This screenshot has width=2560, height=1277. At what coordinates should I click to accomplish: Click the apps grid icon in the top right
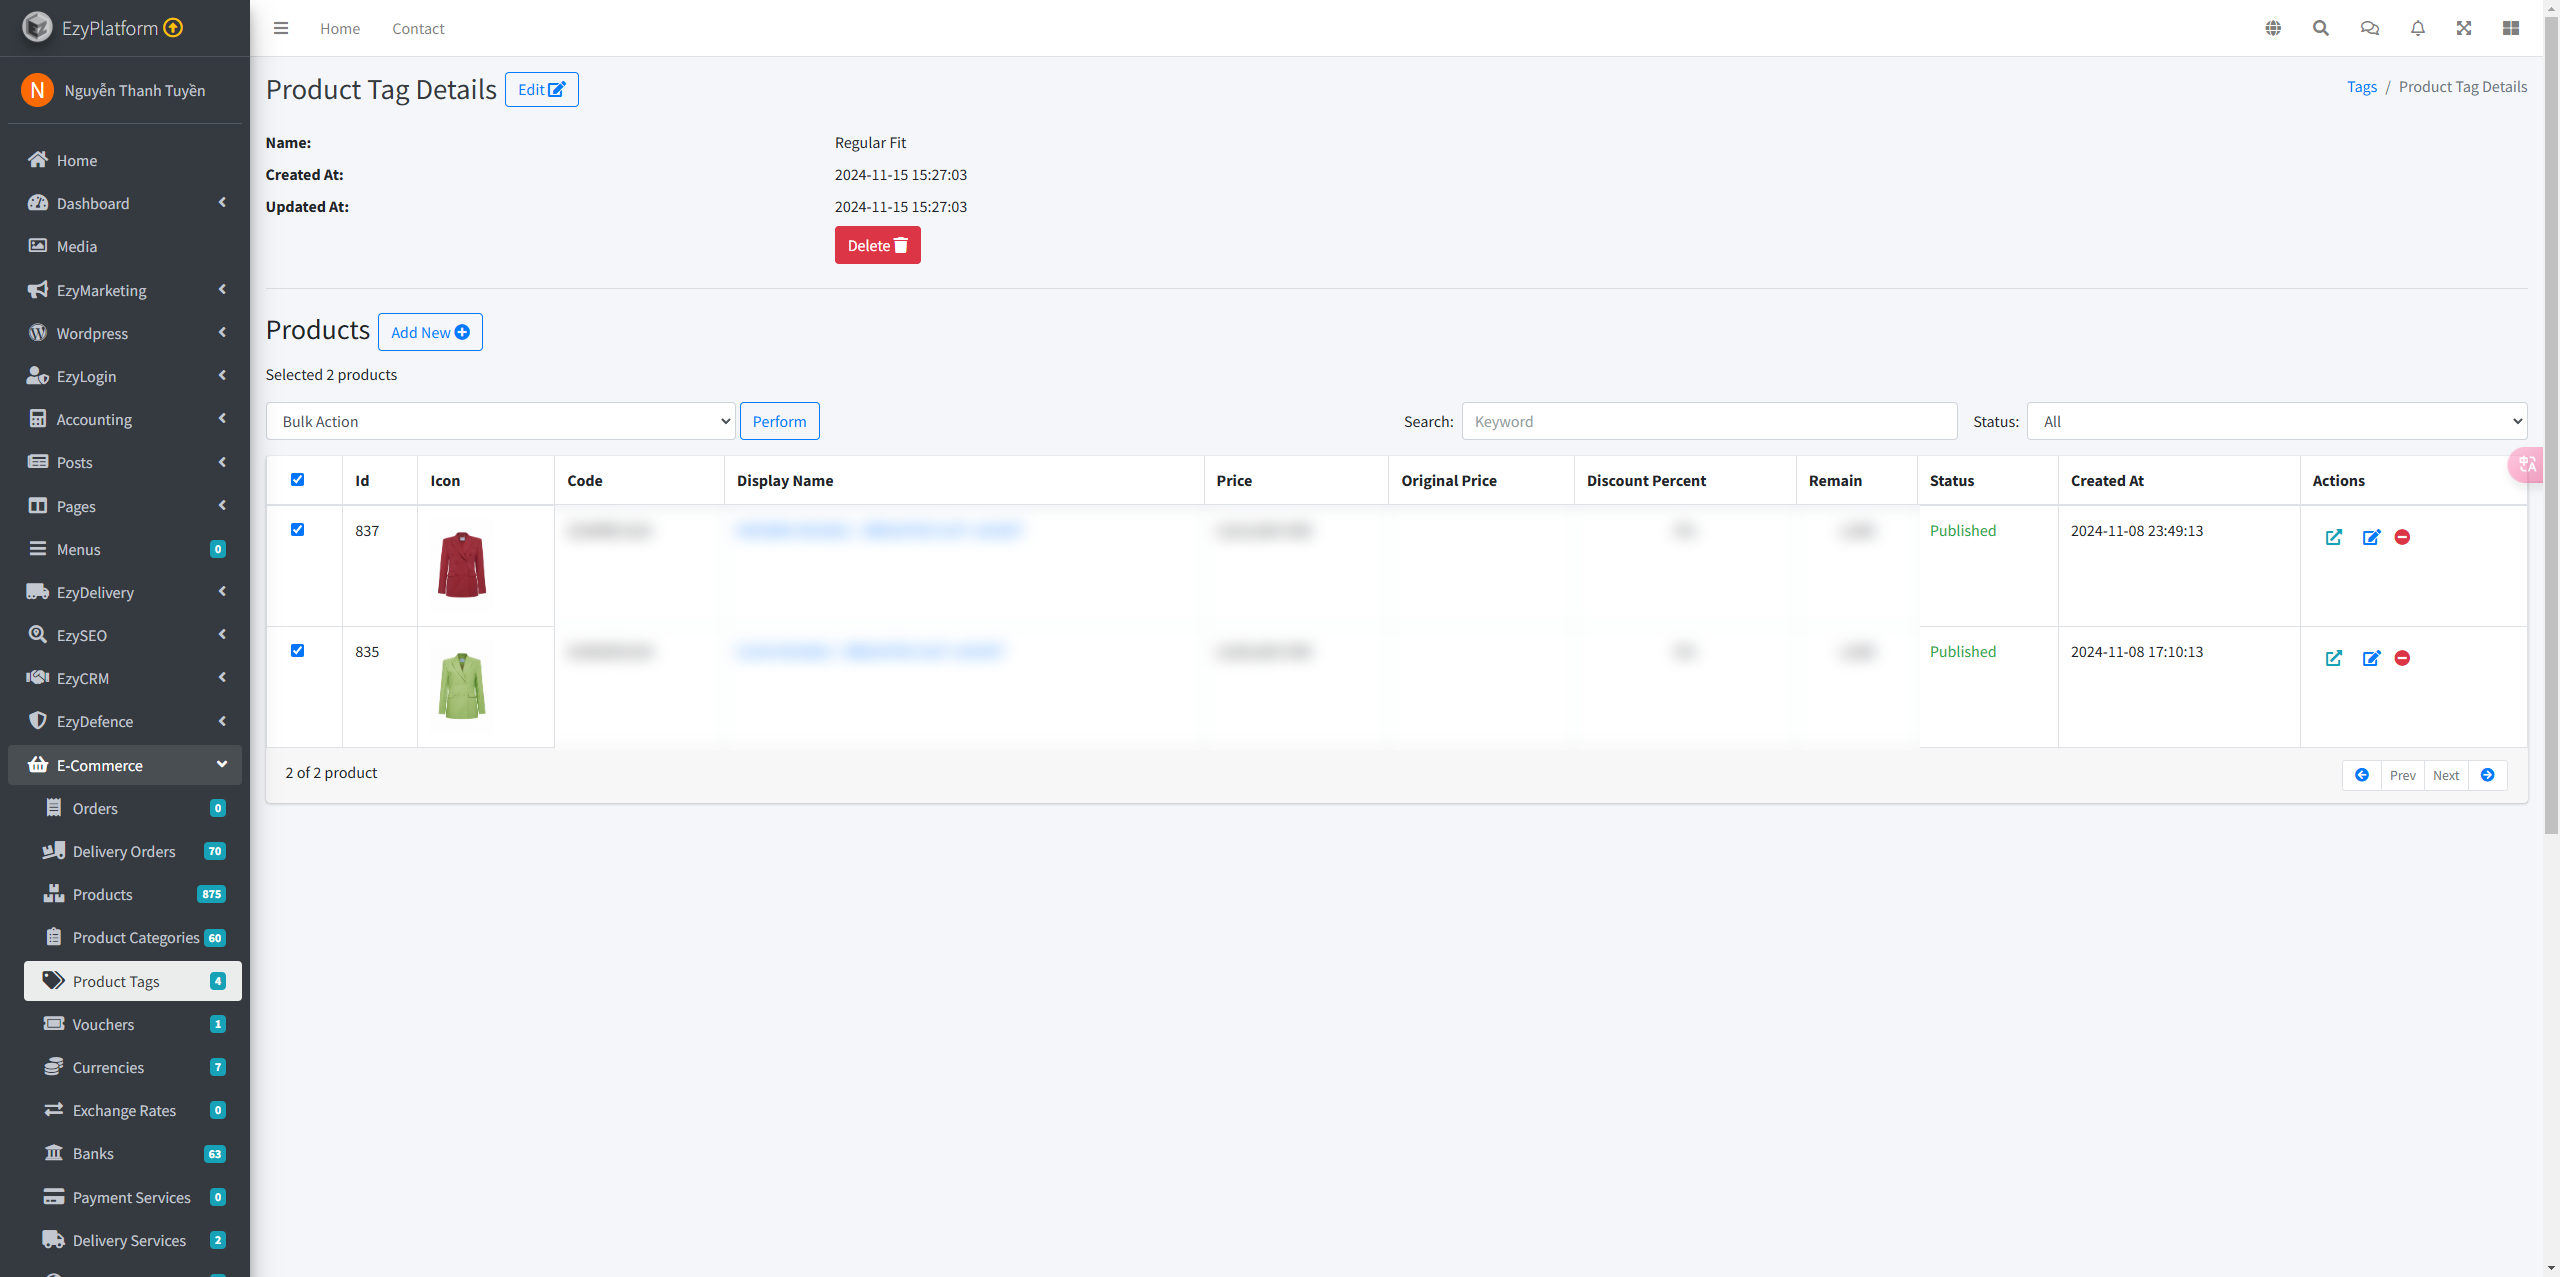click(x=2511, y=28)
